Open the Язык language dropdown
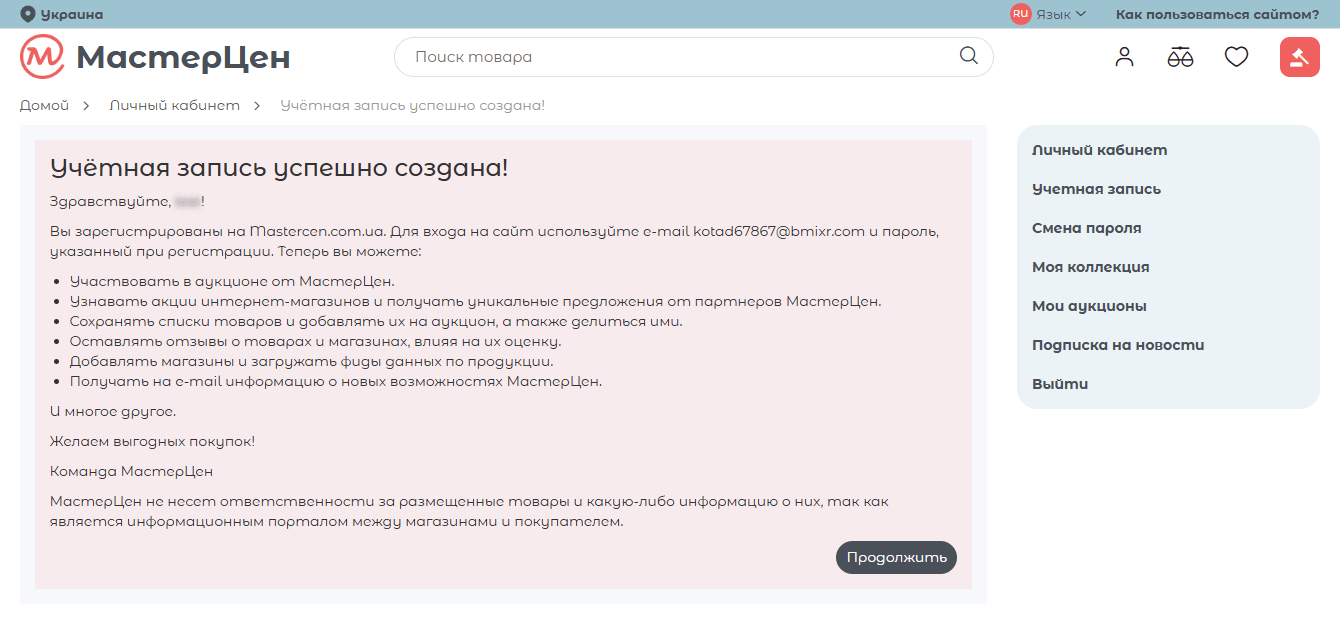 [1057, 13]
